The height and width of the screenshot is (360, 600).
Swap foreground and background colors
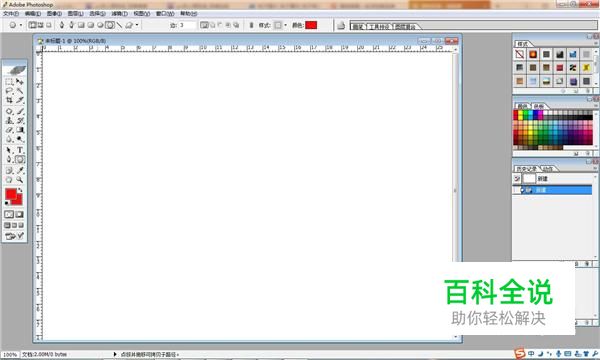pyautogui.click(x=20, y=190)
